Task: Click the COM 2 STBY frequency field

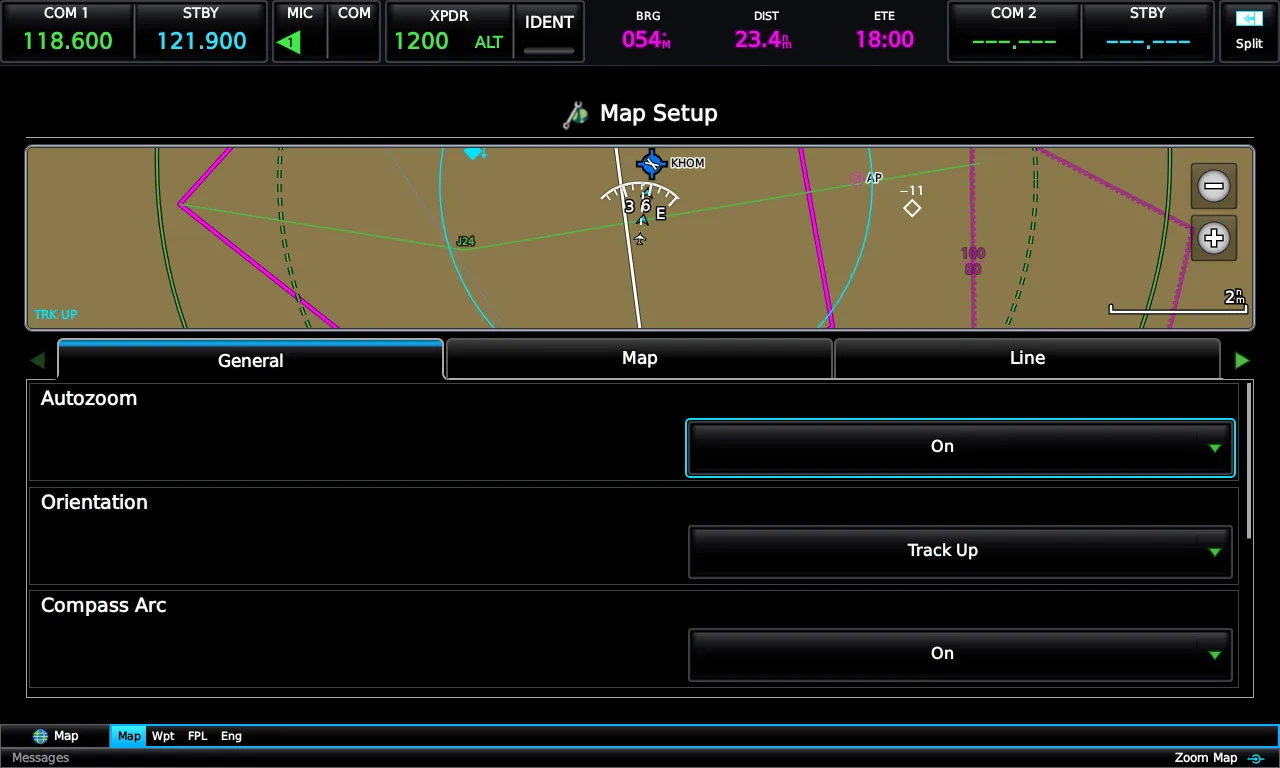Action: [x=1147, y=32]
